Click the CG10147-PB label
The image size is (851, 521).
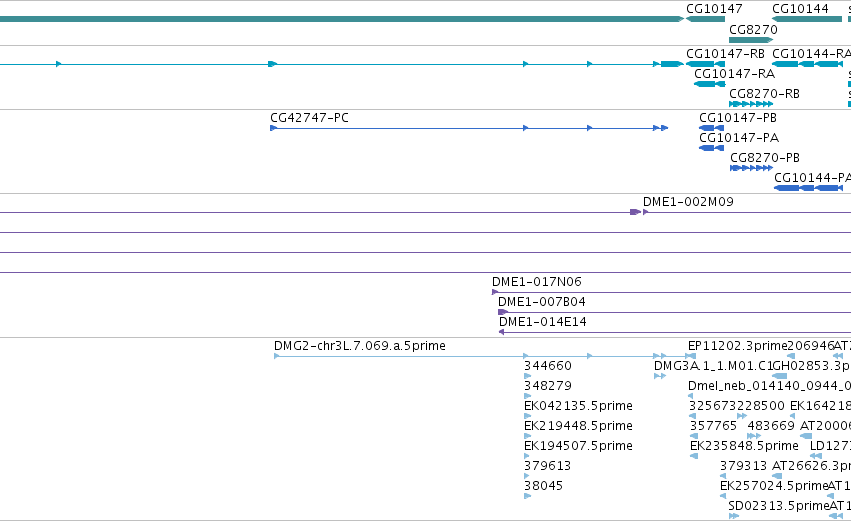pyautogui.click(x=738, y=118)
